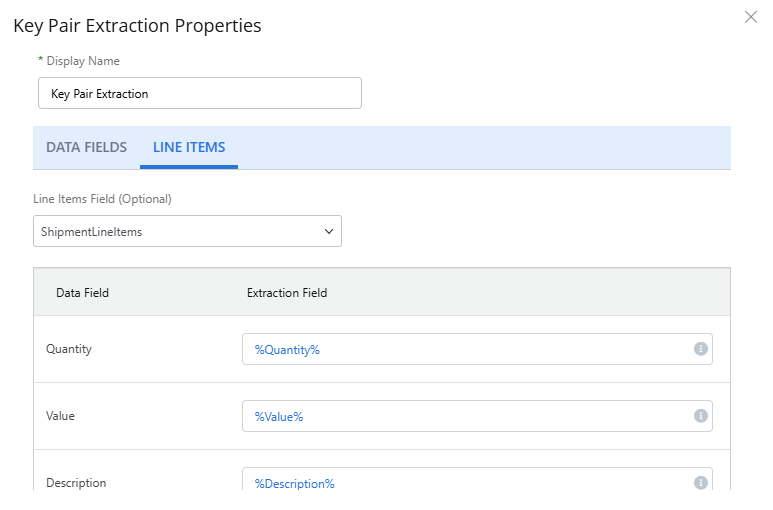This screenshot has width=773, height=510.
Task: Expand the Line Items Field chevron arrow
Action: coord(329,231)
